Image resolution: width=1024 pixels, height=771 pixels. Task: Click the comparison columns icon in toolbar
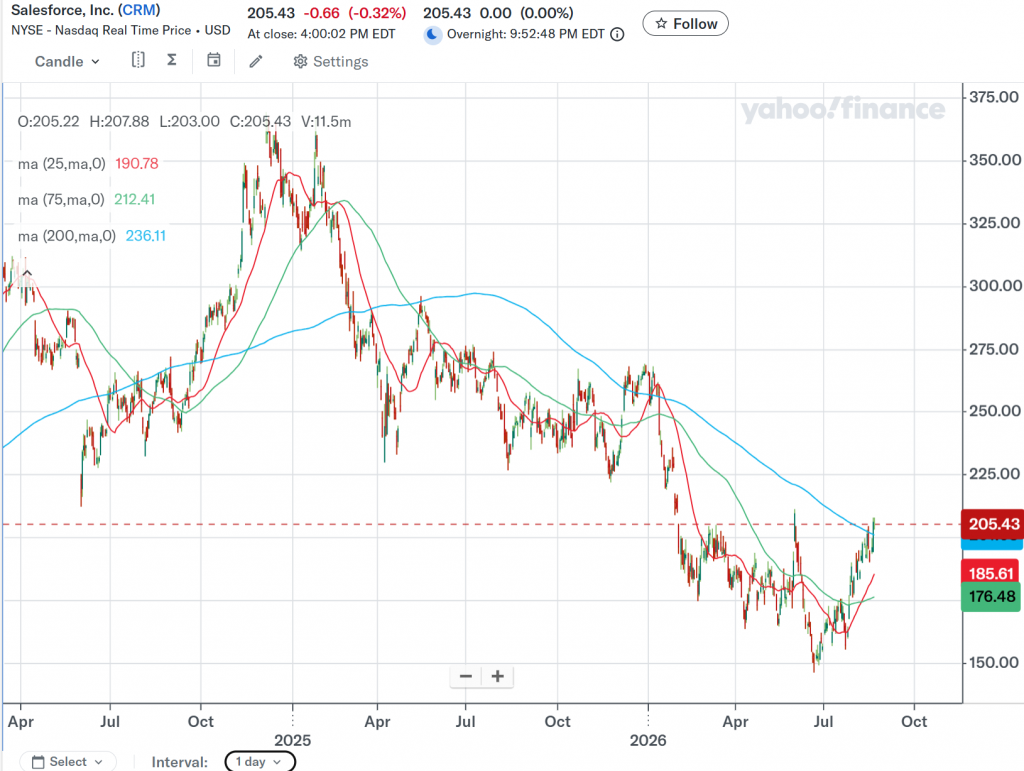tap(138, 60)
